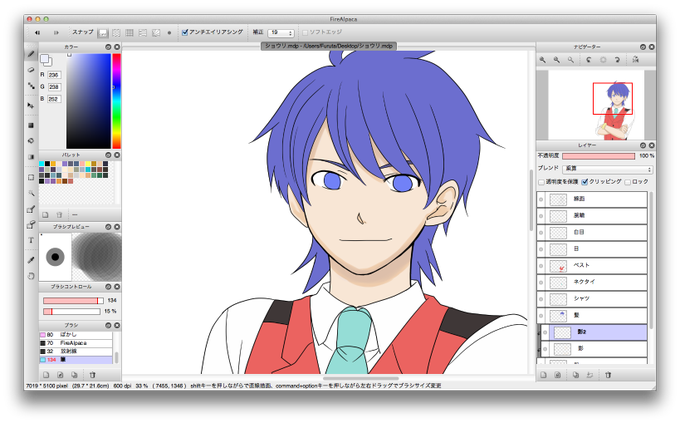Float the パレット panel
Image resolution: width=680 pixels, height=423 pixels.
[108, 155]
